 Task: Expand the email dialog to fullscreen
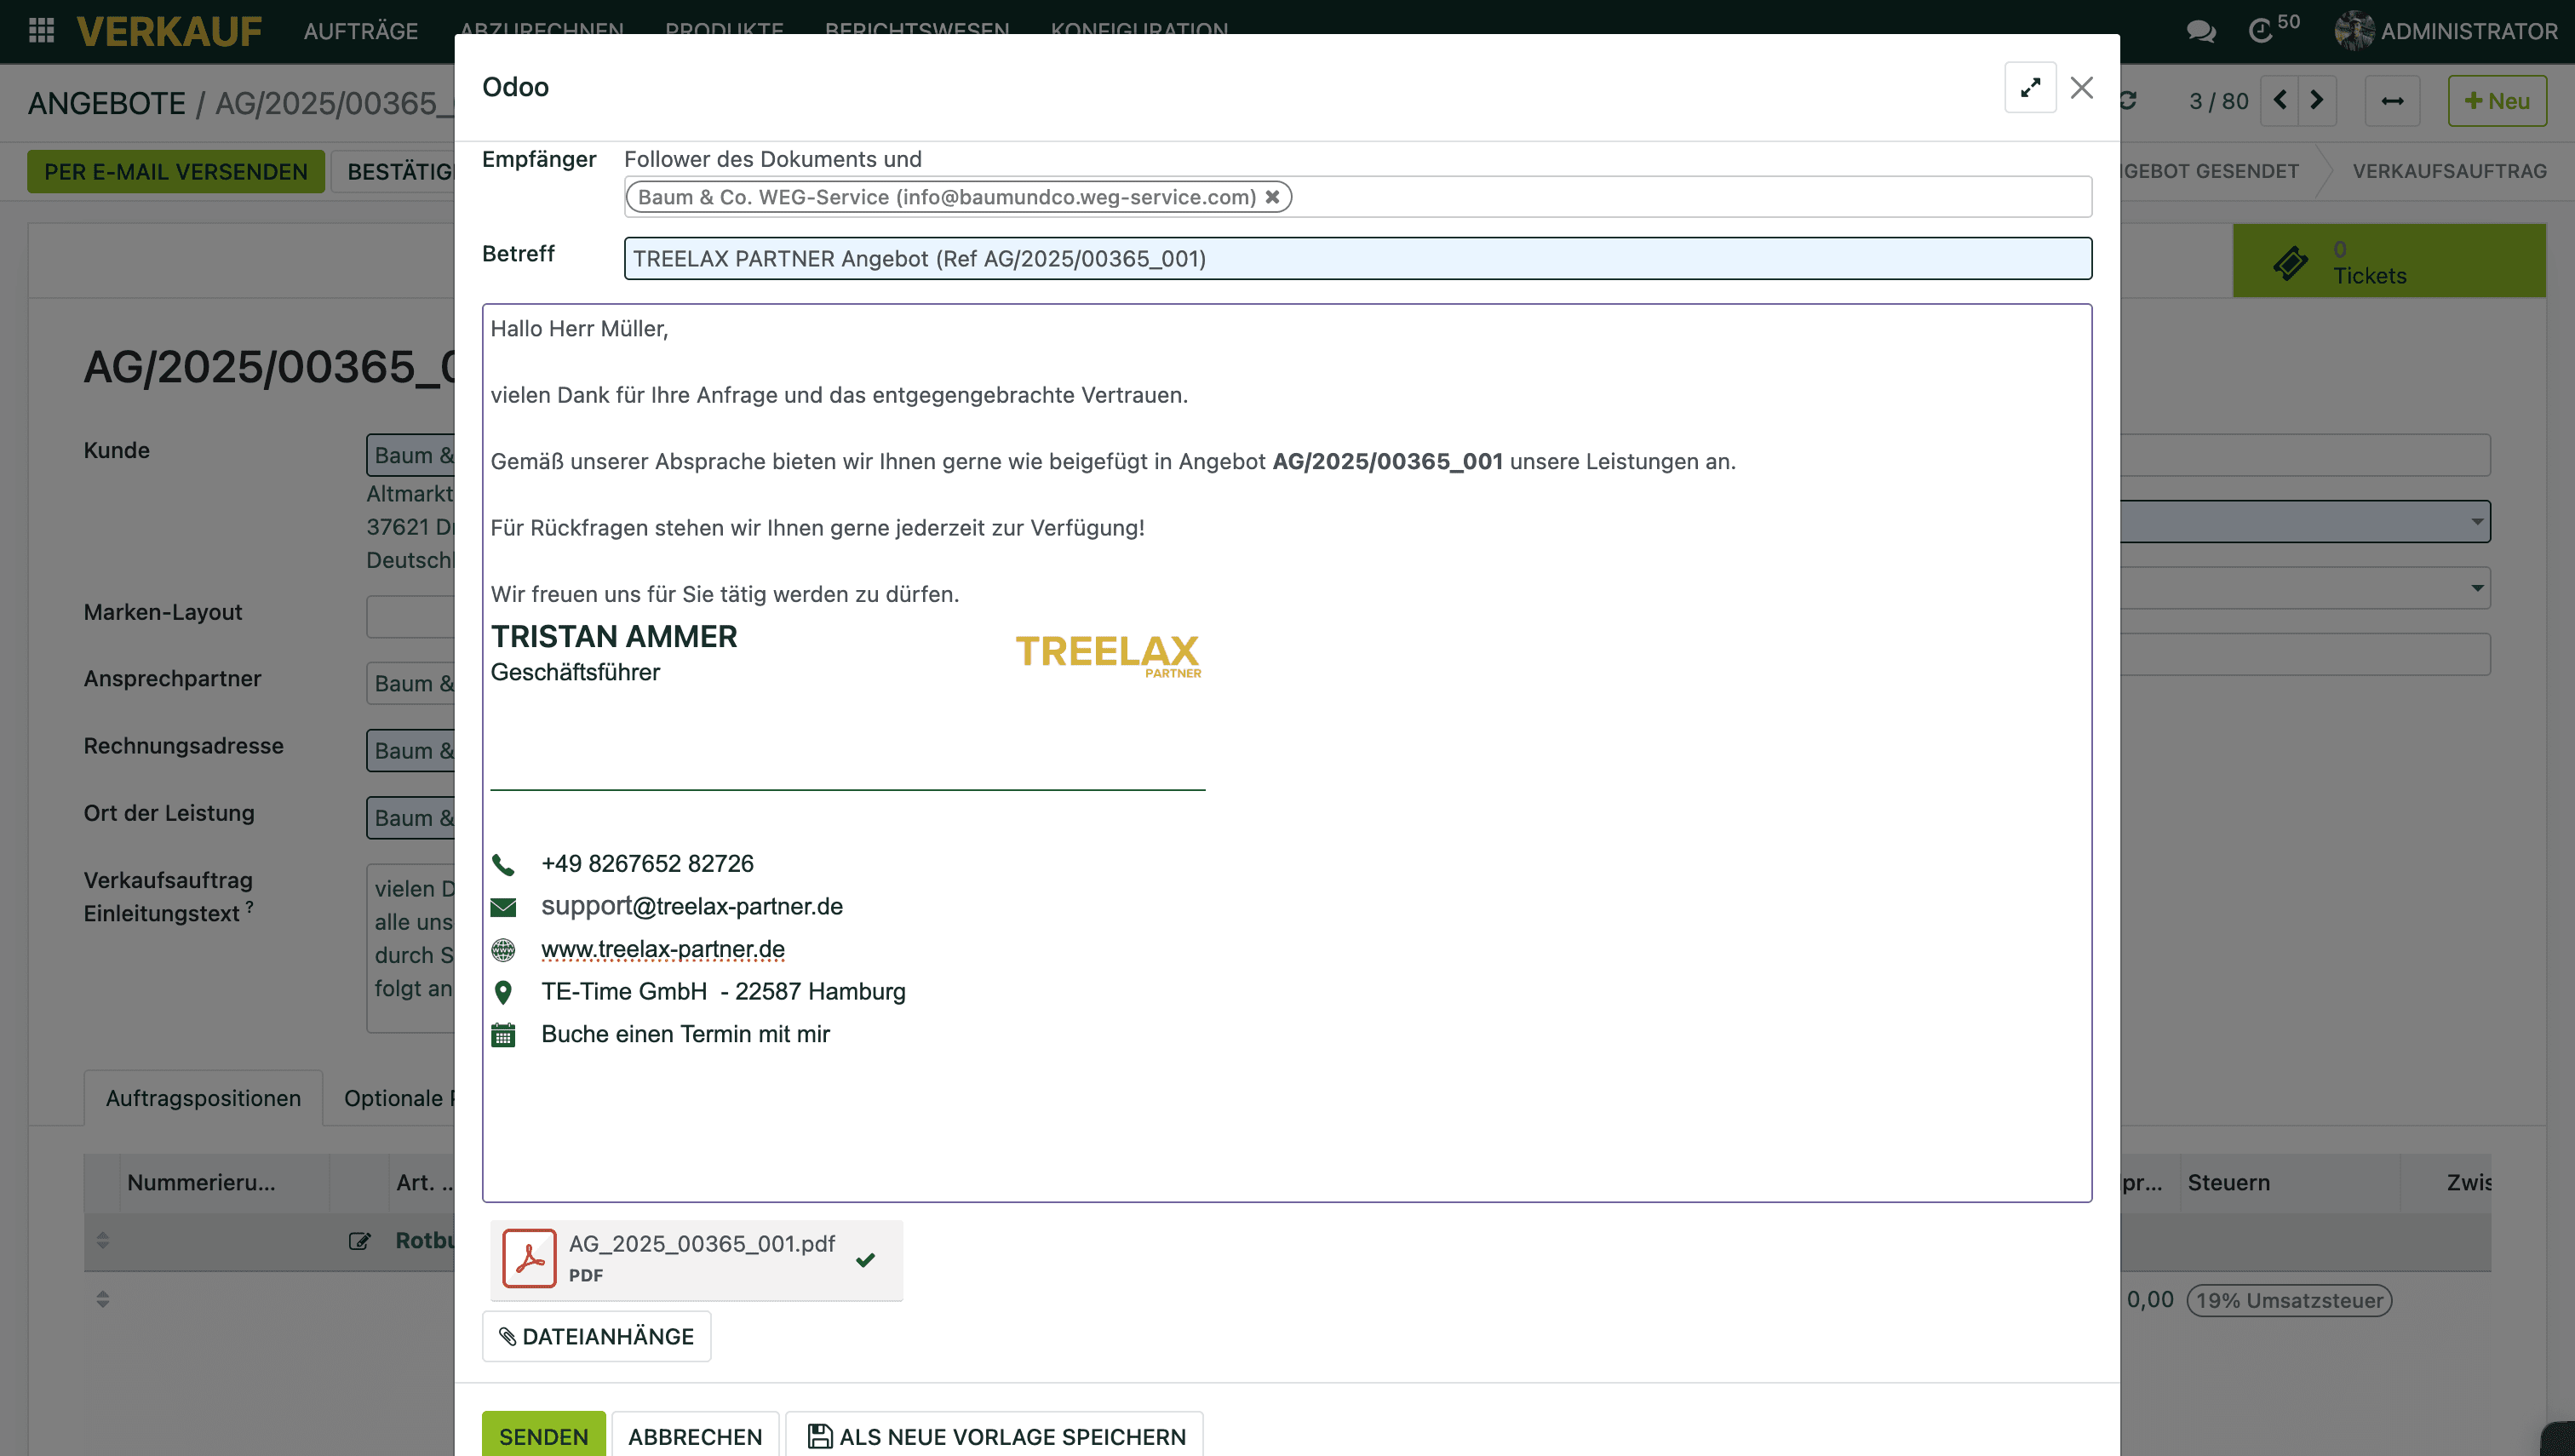pyautogui.click(x=2029, y=87)
